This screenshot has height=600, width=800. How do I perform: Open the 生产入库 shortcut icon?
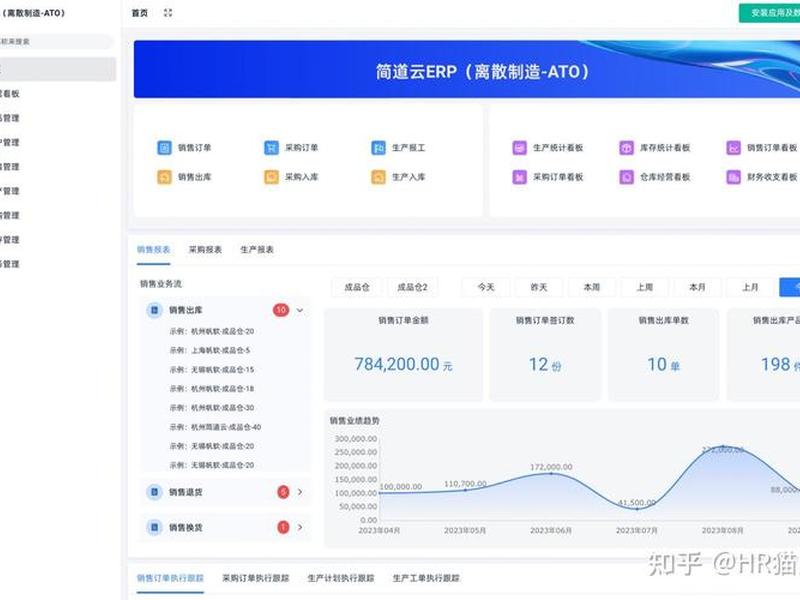tap(379, 177)
